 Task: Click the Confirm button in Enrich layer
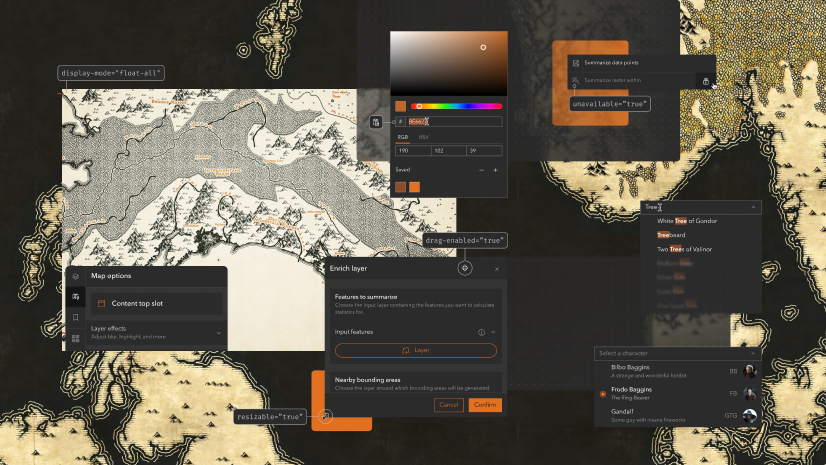[x=485, y=405]
